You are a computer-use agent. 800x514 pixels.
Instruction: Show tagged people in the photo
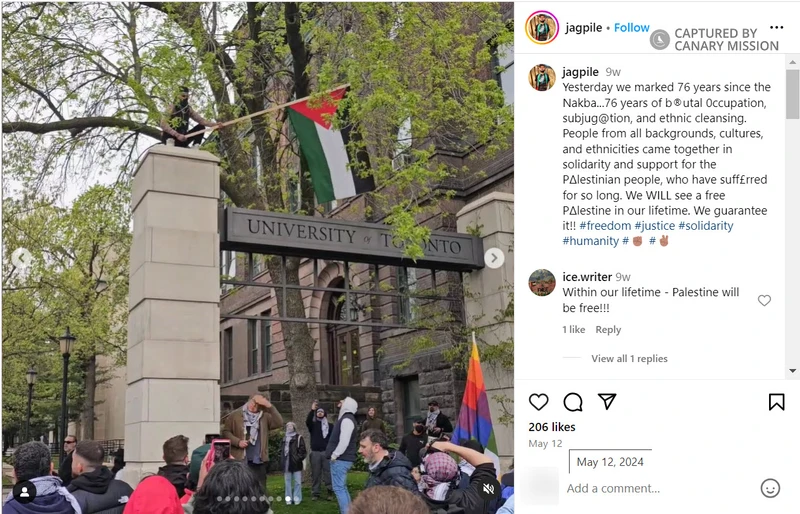(x=24, y=492)
